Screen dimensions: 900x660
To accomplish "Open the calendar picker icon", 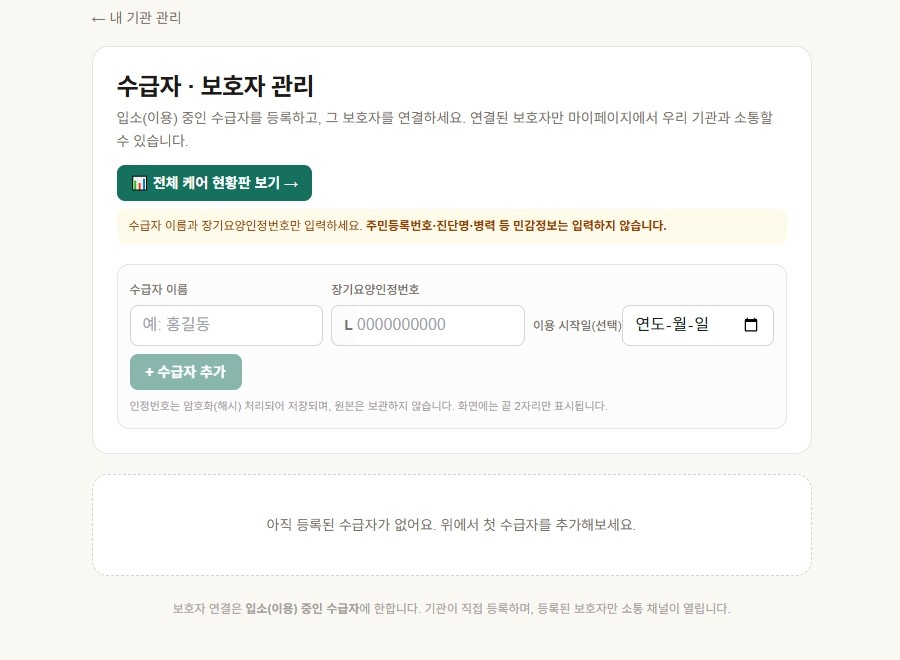I will click(x=750, y=325).
